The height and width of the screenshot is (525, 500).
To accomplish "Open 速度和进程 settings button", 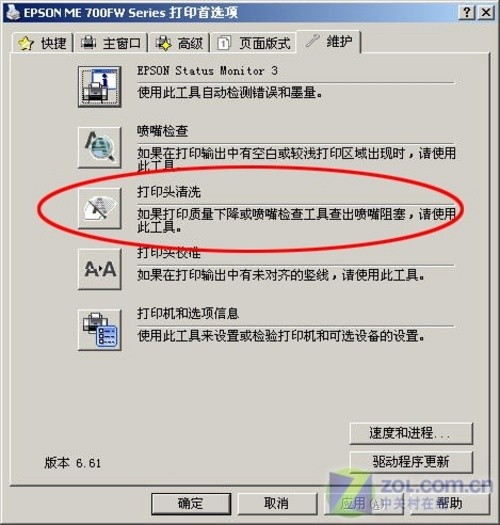I will tap(411, 434).
